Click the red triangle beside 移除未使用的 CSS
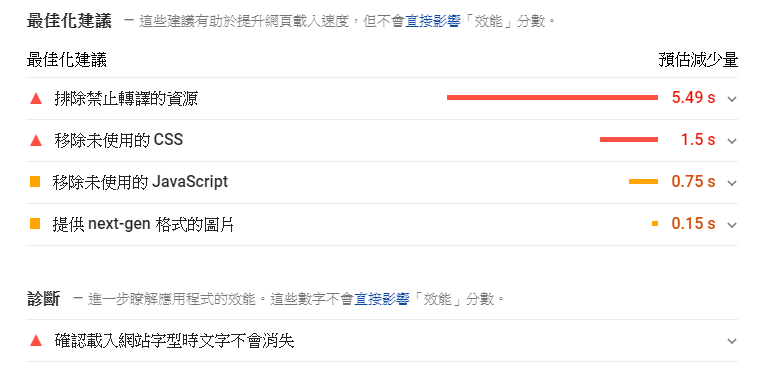The image size is (777, 367). point(36,141)
